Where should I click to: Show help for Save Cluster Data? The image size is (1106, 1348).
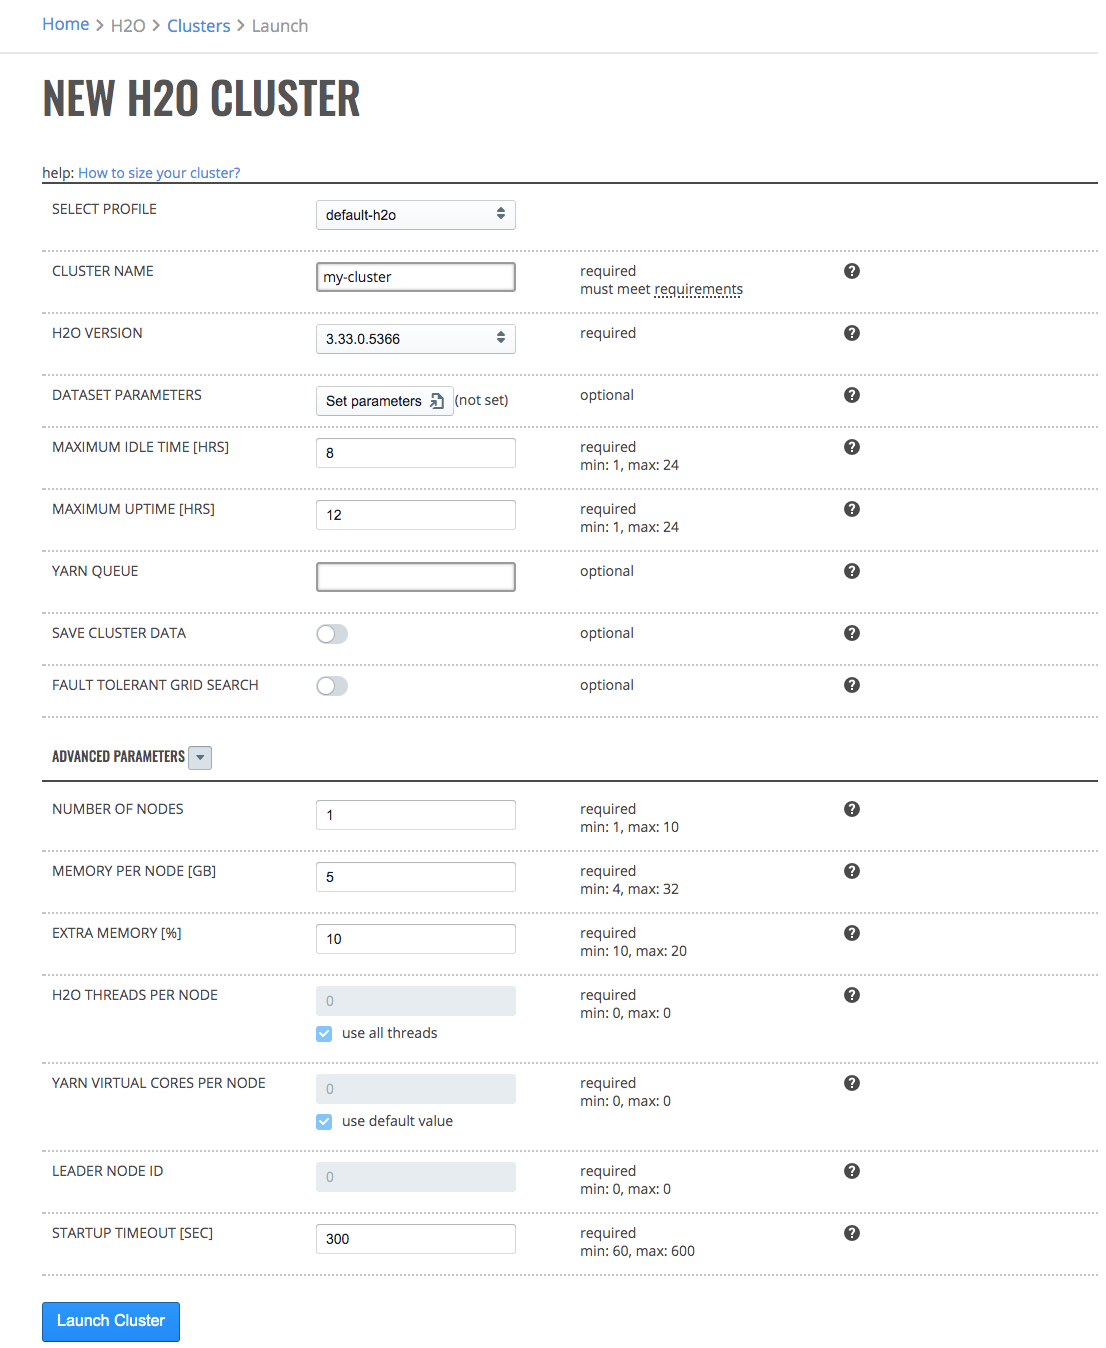click(x=852, y=633)
